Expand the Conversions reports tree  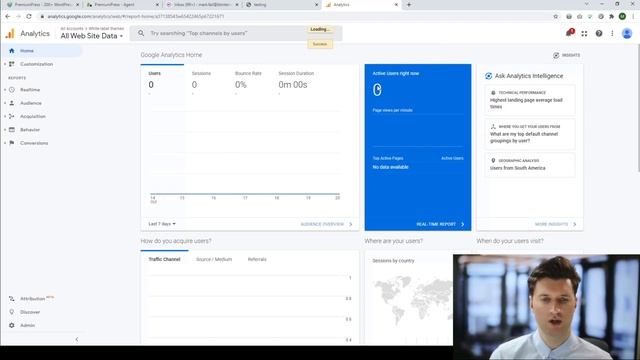pyautogui.click(x=5, y=143)
